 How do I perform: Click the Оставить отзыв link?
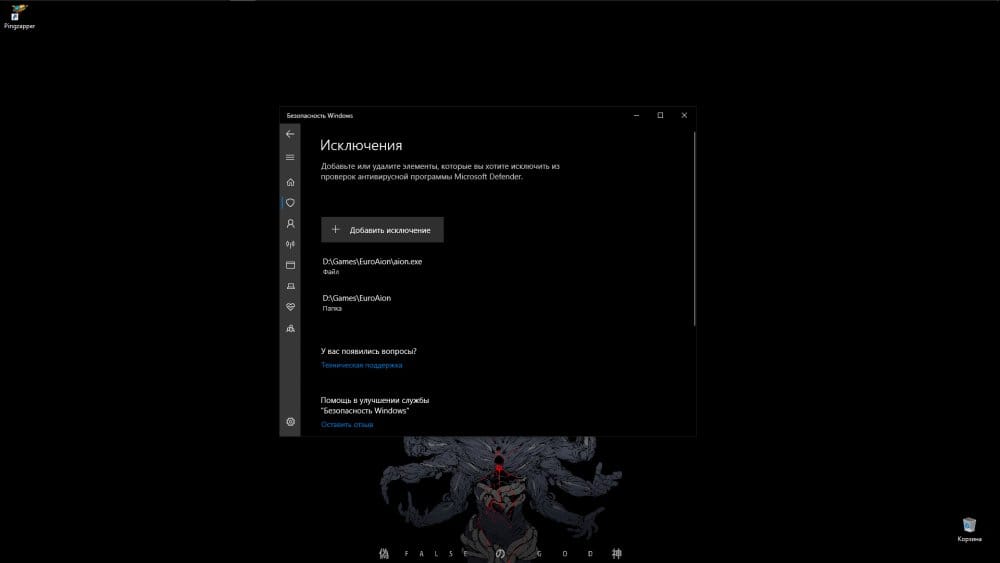pyautogui.click(x=347, y=425)
